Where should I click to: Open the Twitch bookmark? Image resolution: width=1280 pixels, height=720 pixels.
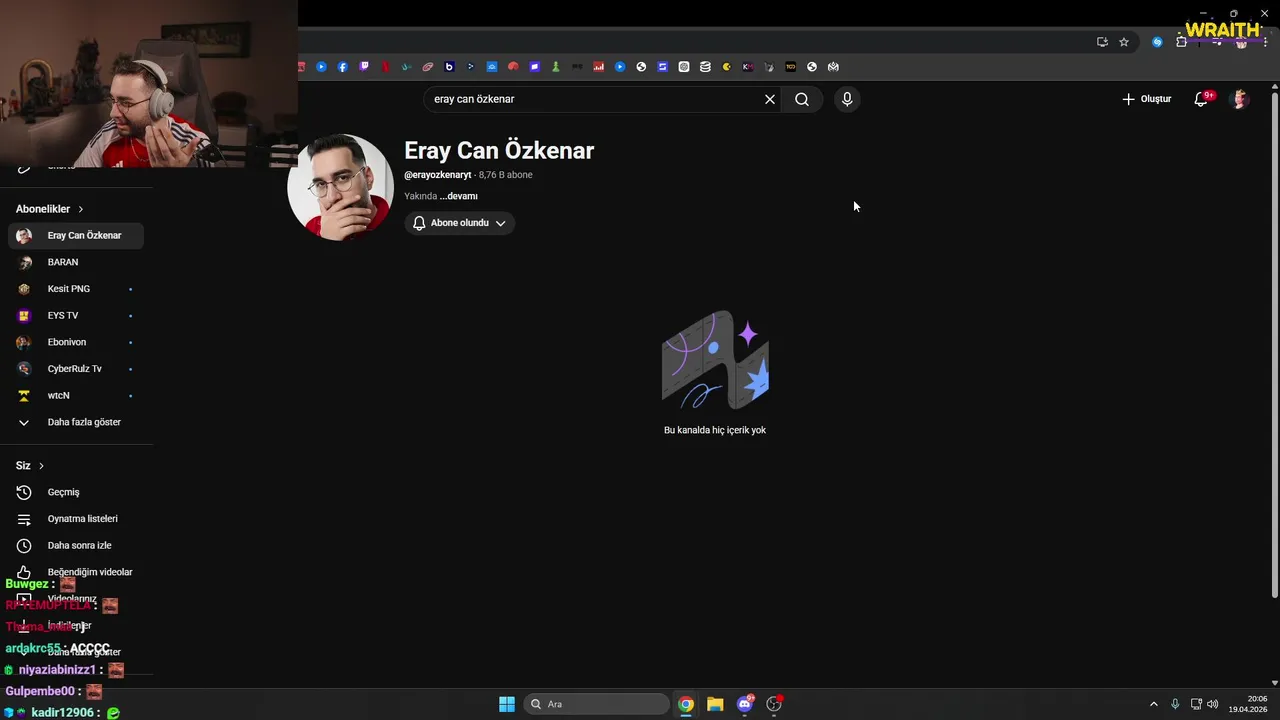coord(364,67)
